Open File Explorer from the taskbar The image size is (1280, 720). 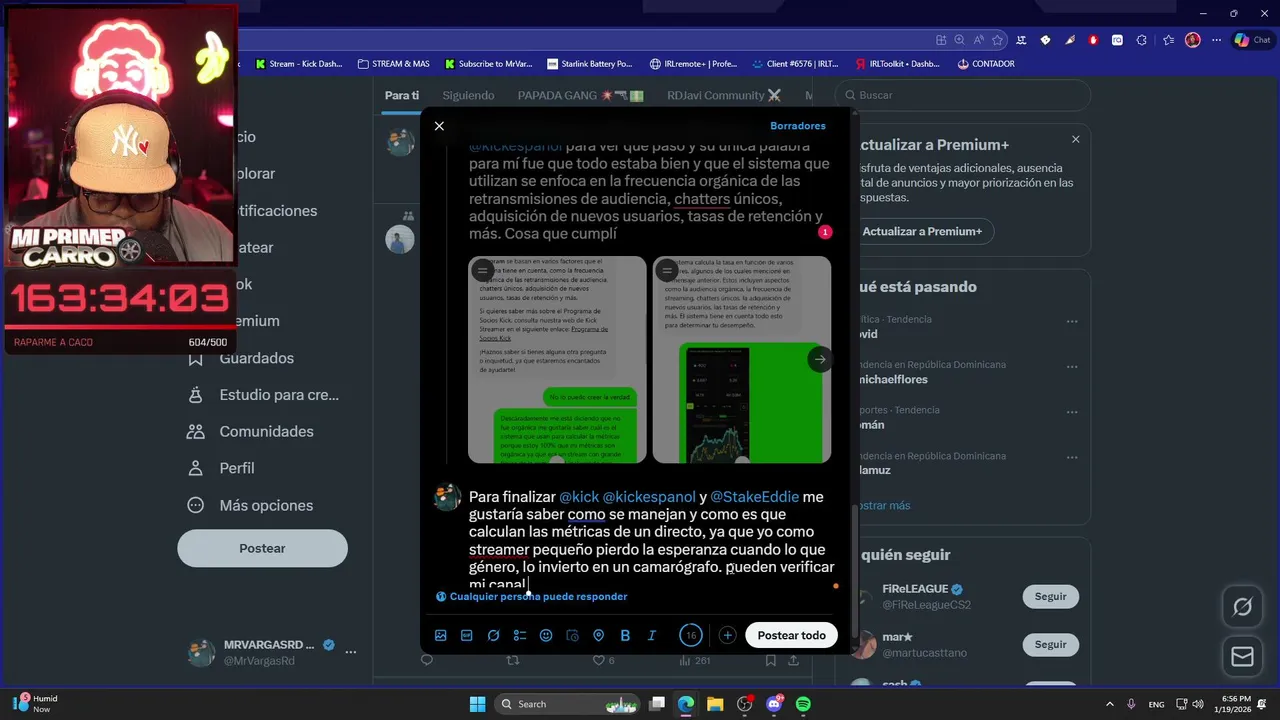(715, 704)
